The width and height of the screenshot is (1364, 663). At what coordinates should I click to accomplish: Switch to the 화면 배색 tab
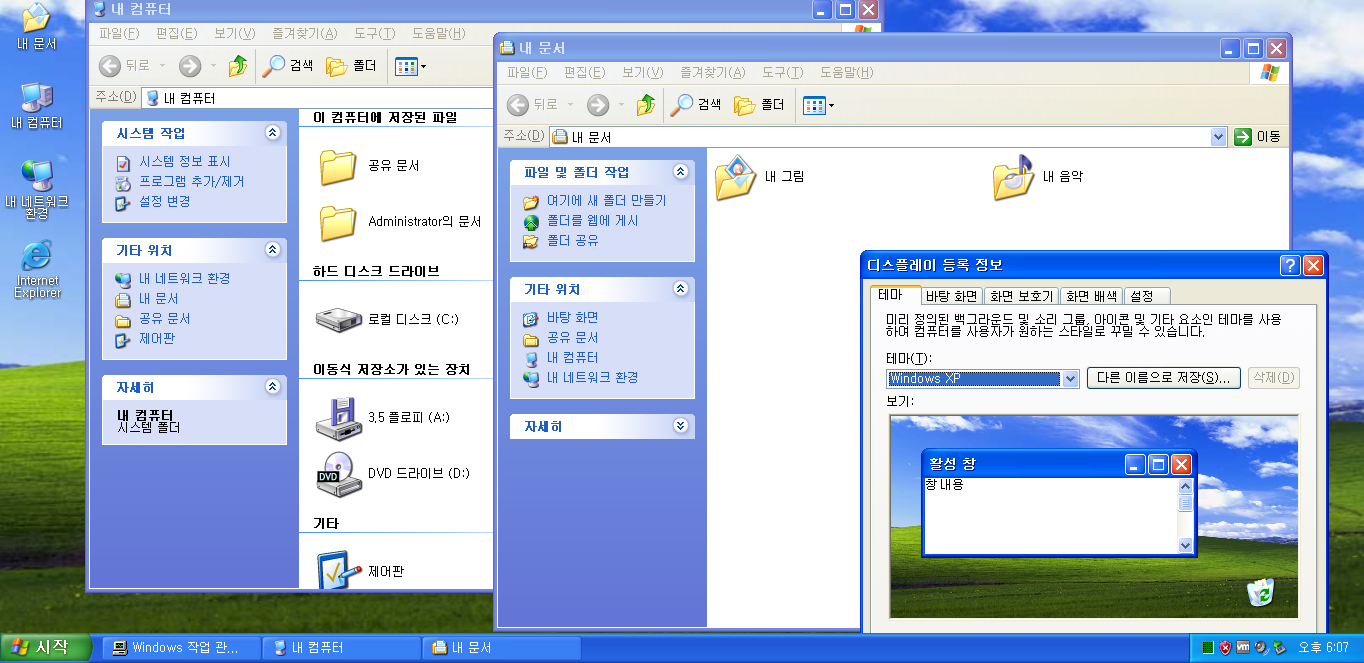tap(1091, 296)
